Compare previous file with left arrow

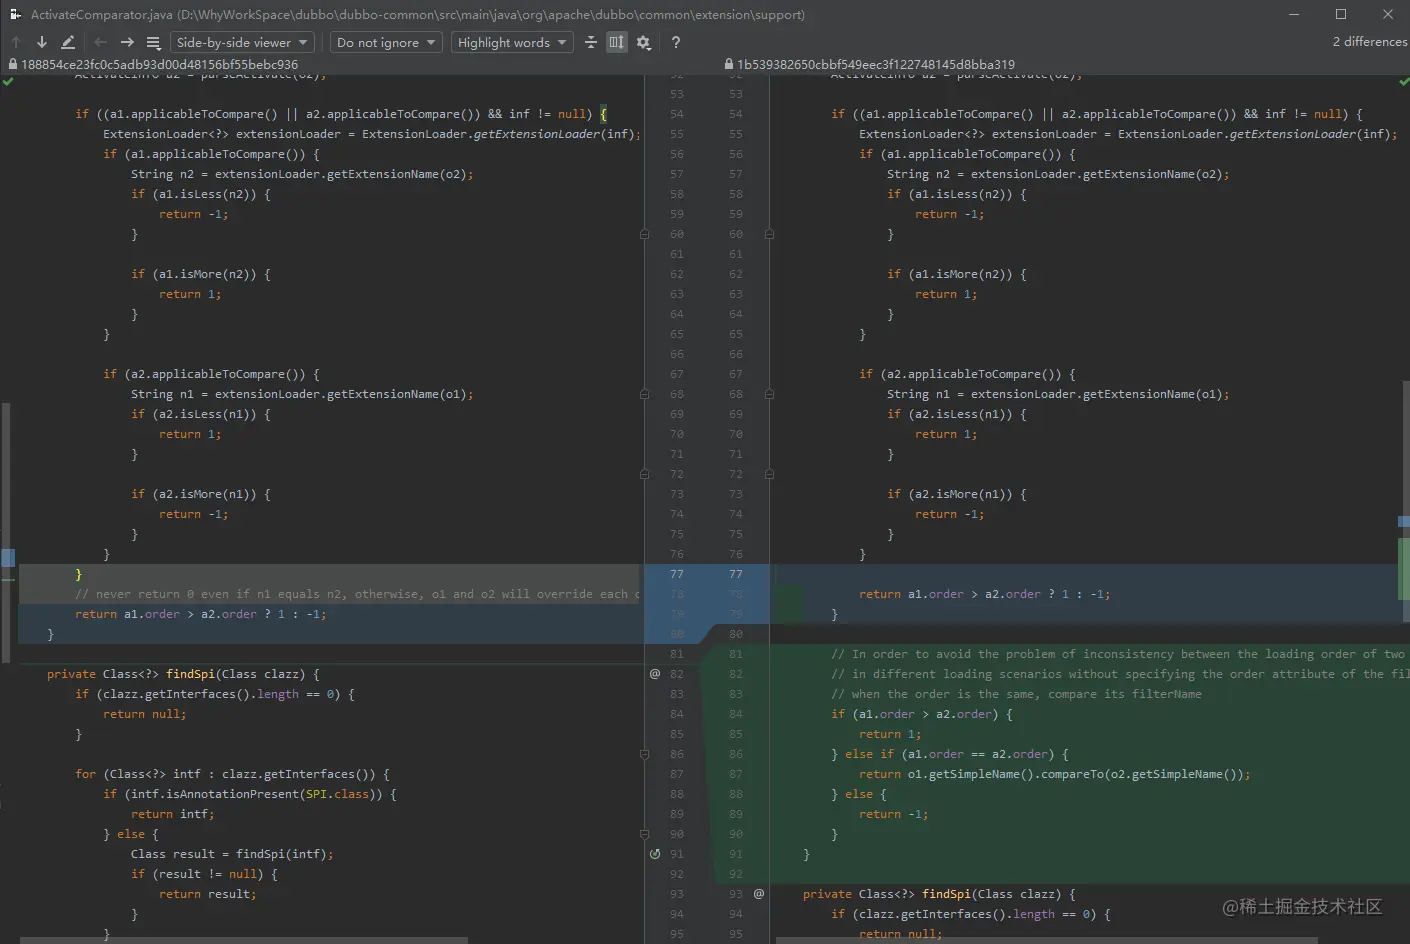coord(100,42)
